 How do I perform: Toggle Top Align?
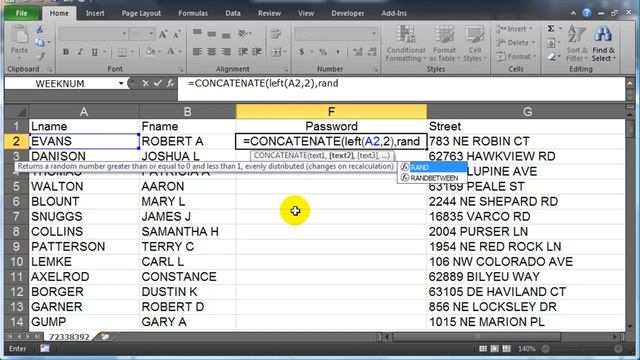coord(197,33)
